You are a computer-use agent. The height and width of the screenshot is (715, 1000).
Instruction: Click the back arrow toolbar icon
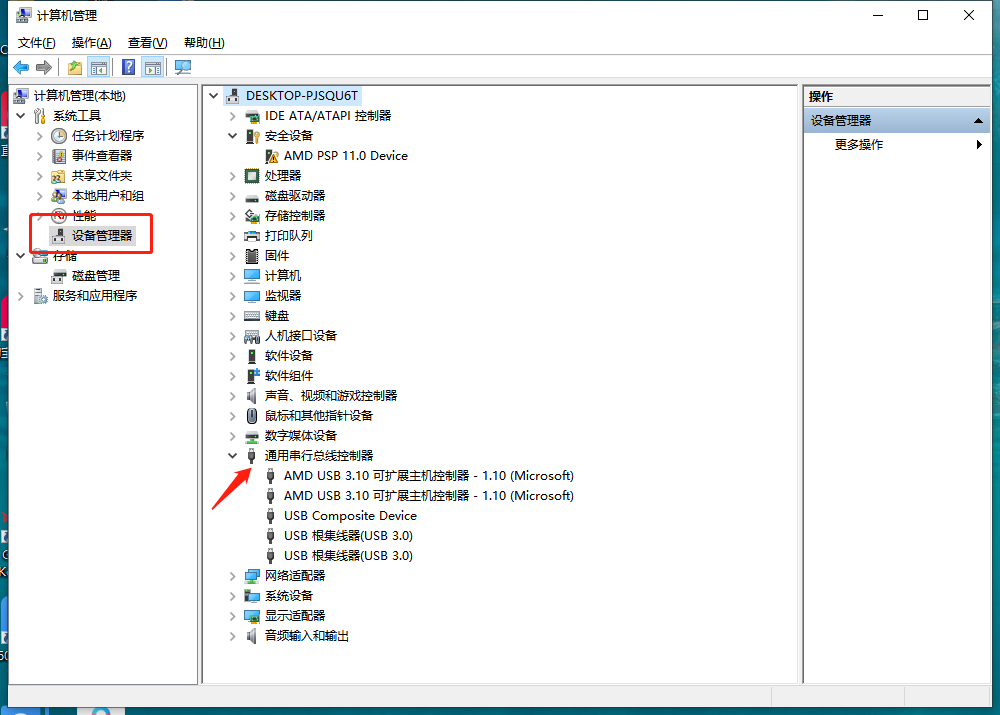[21, 67]
